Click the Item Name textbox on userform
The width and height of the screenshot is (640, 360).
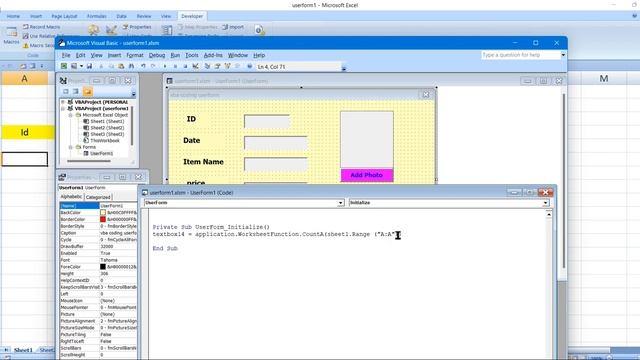276,164
